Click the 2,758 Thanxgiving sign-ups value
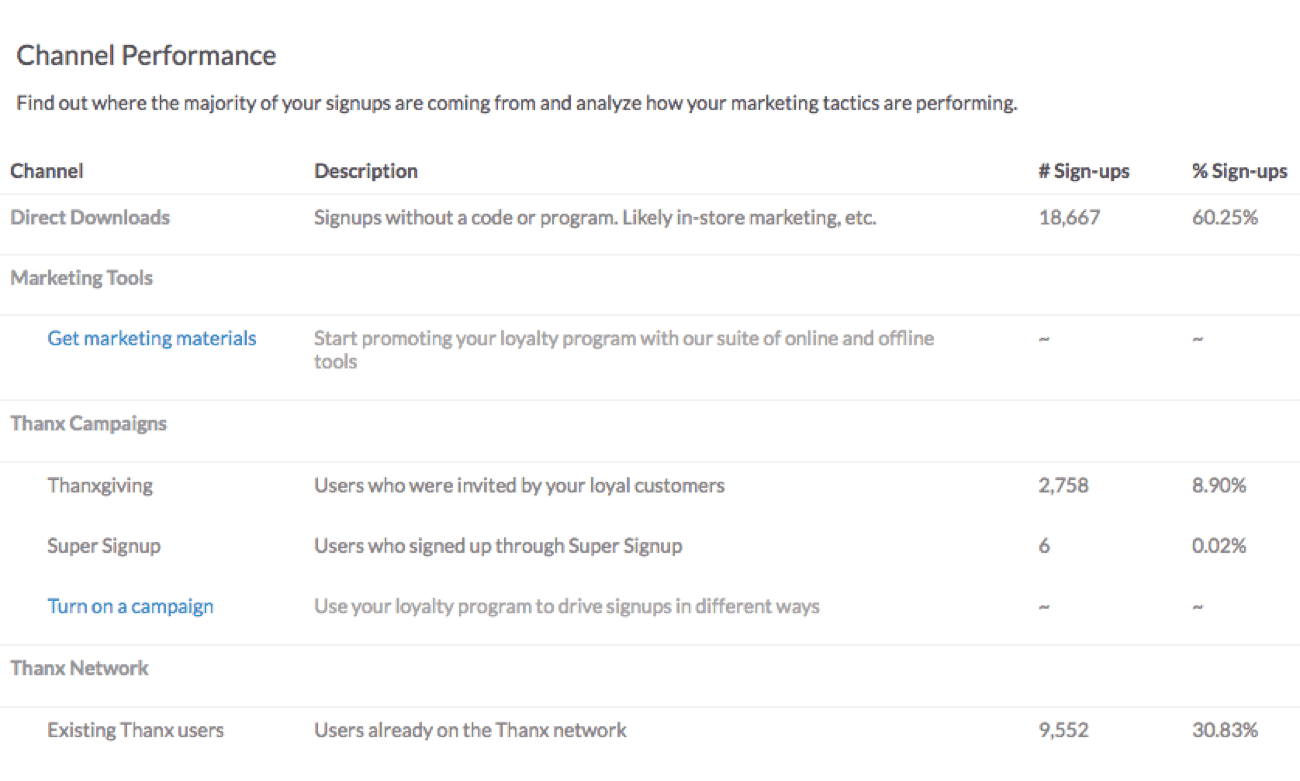This screenshot has height=781, width=1300. click(1064, 486)
